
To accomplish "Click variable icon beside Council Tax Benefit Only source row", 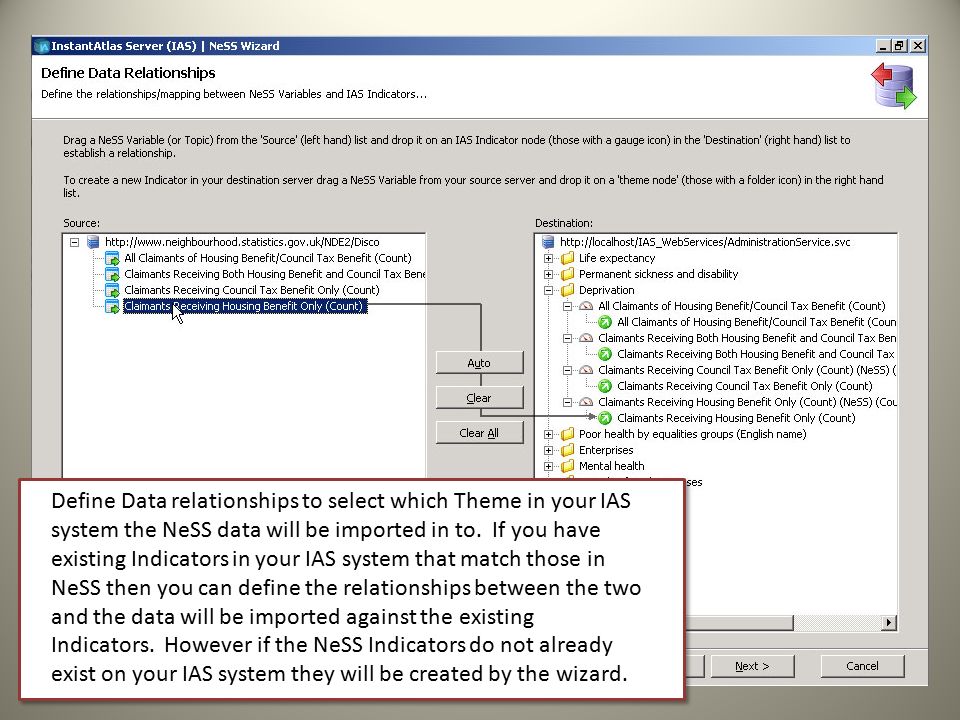I will 112,290.
